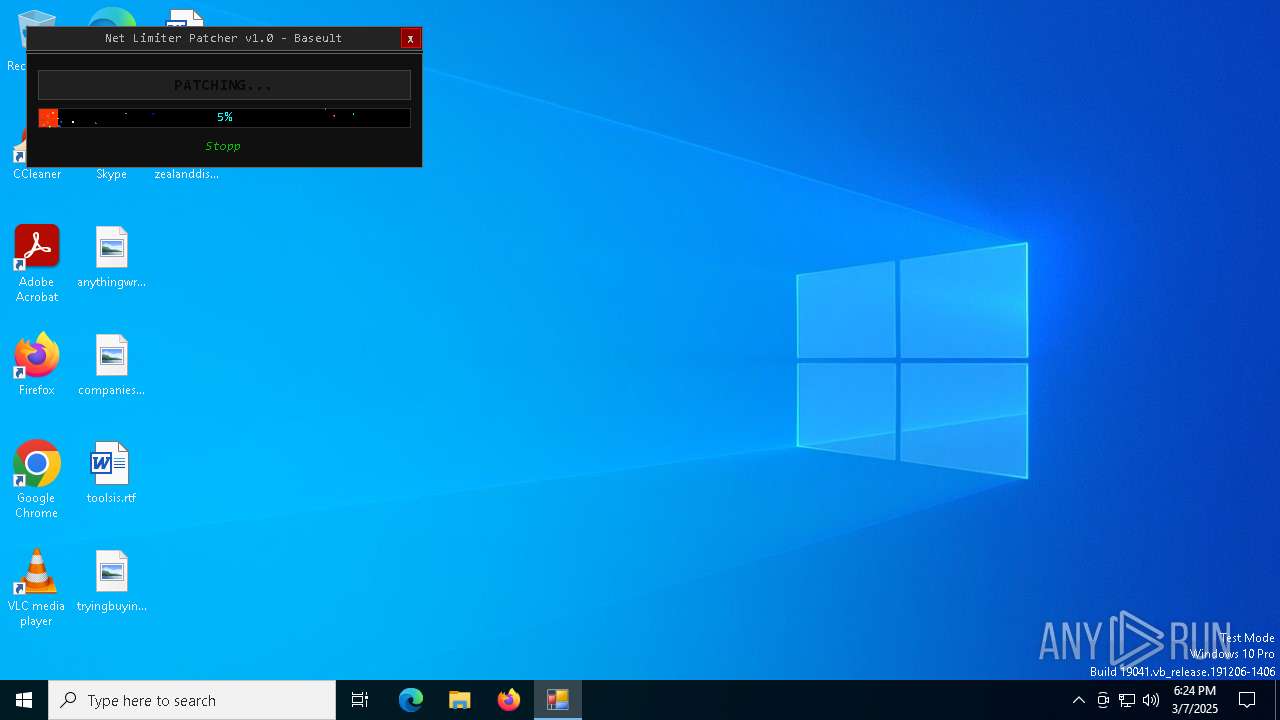The width and height of the screenshot is (1280, 720).
Task: Open the Adobe Acrobat desktop shortcut
Action: [37, 264]
